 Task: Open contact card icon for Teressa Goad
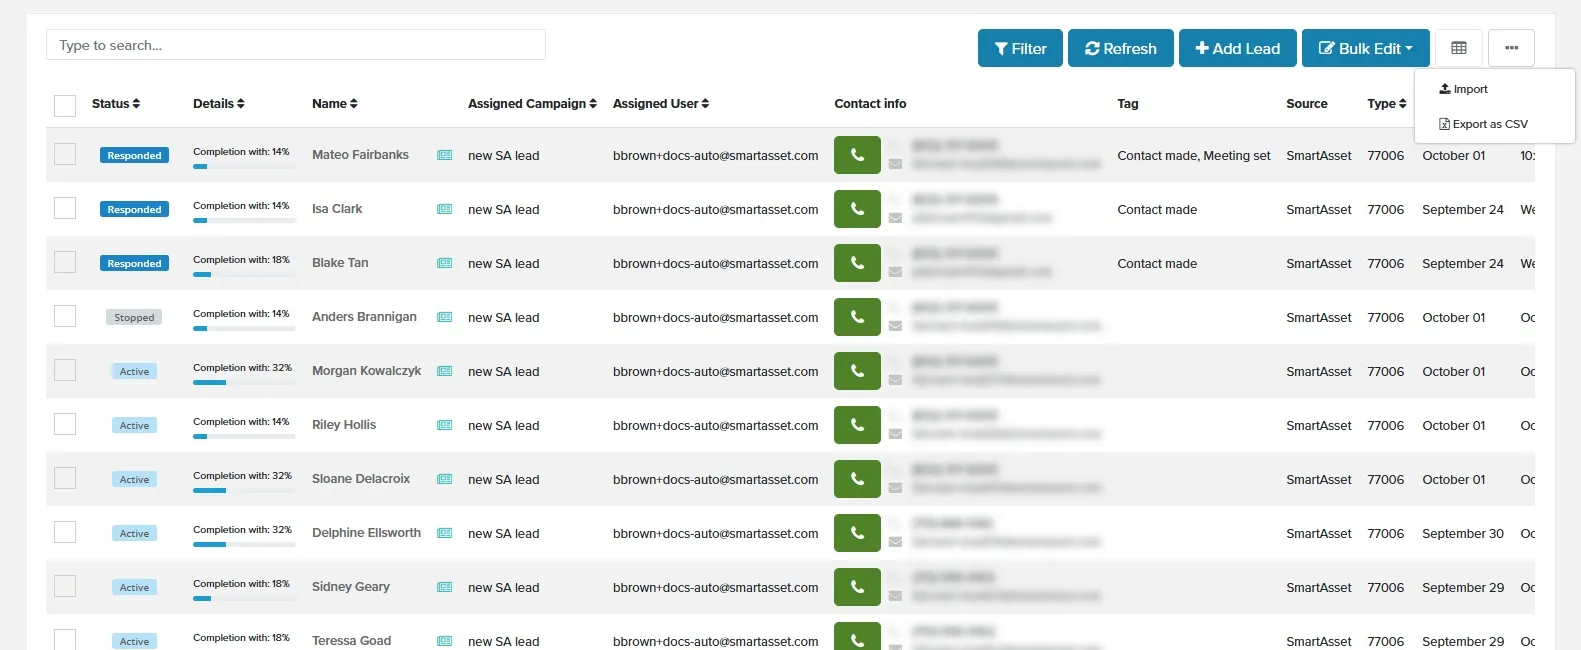[x=445, y=641]
